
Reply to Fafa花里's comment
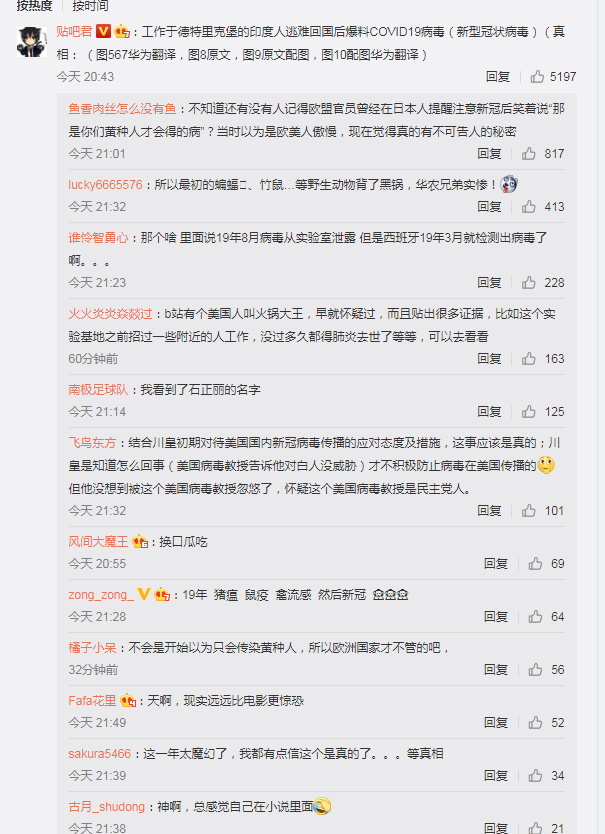coord(495,722)
